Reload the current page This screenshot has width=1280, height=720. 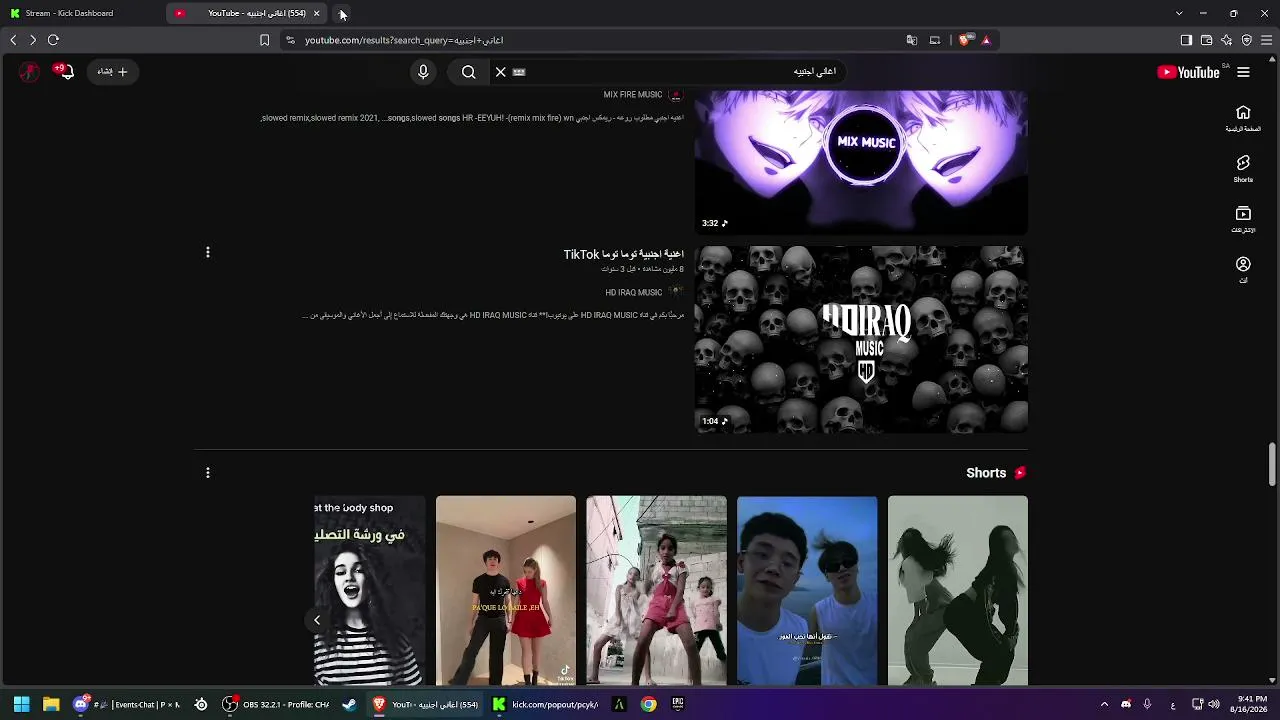point(54,40)
